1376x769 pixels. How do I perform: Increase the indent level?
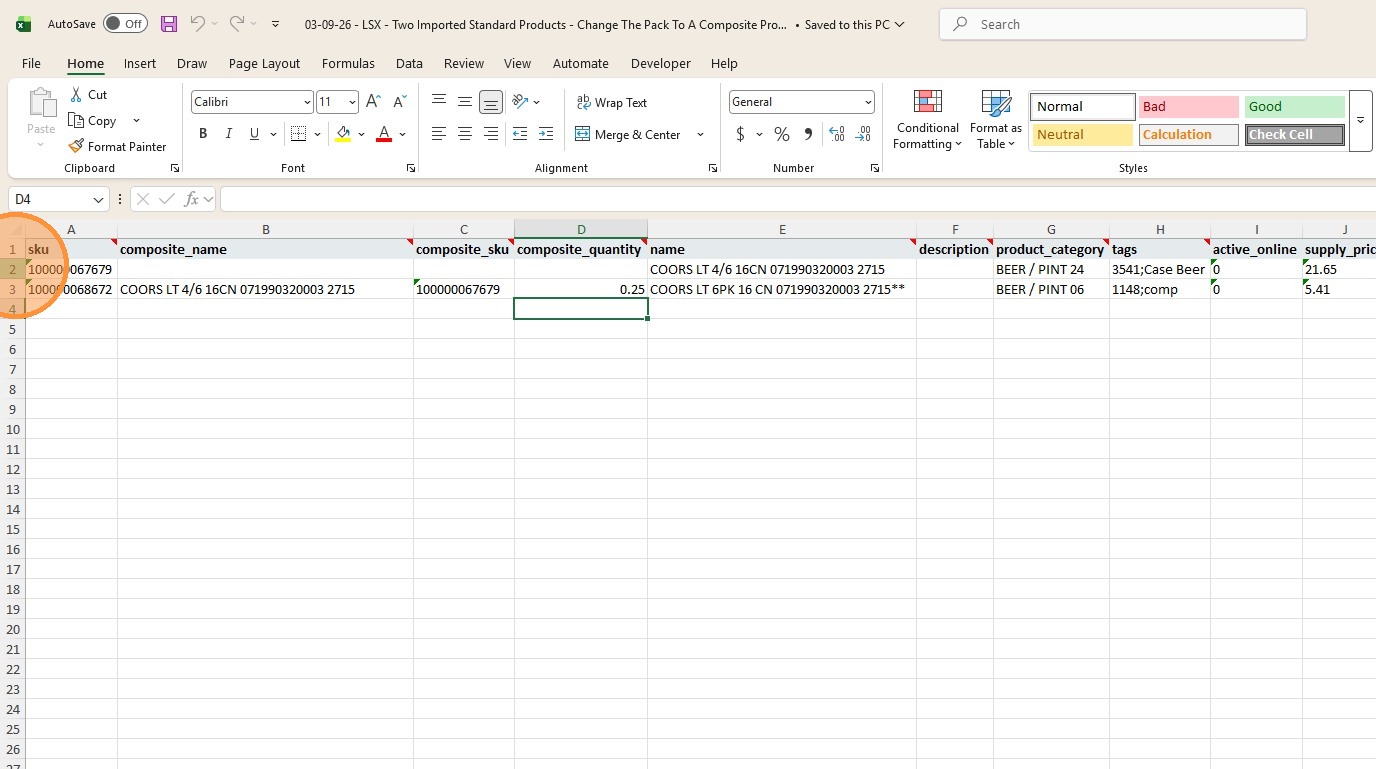click(x=546, y=134)
